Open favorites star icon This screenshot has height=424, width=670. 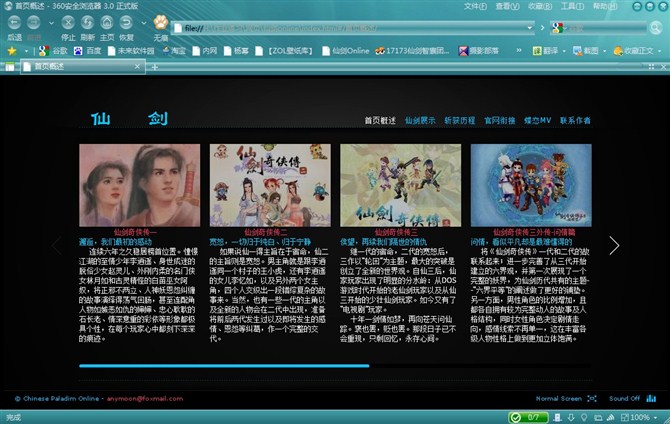click(x=12, y=51)
